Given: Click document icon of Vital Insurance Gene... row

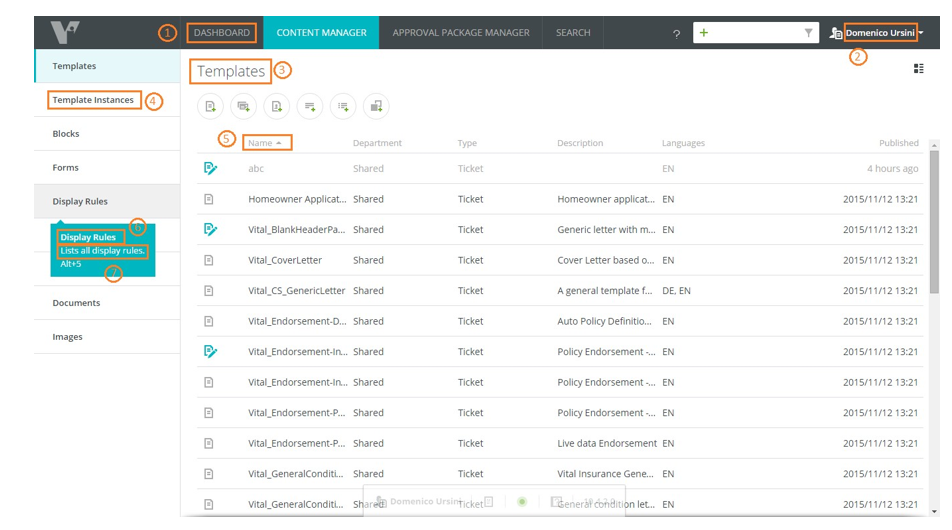Looking at the screenshot, I should (x=209, y=474).
